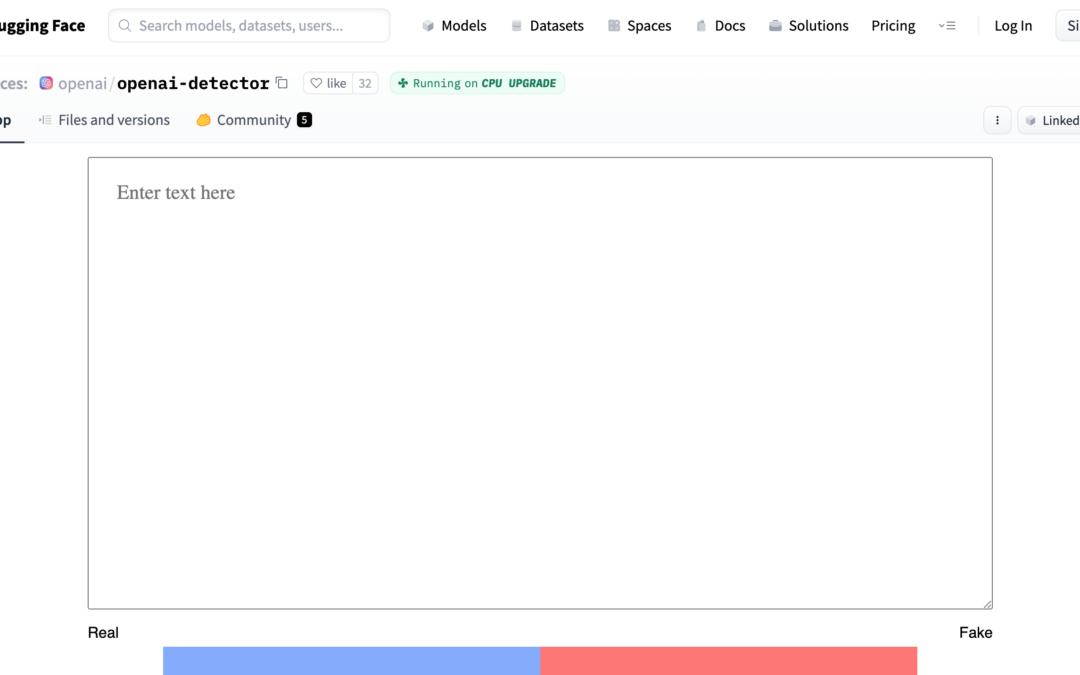This screenshot has height=675, width=1080.
Task: Open the three-dot options menu
Action: coord(997,120)
